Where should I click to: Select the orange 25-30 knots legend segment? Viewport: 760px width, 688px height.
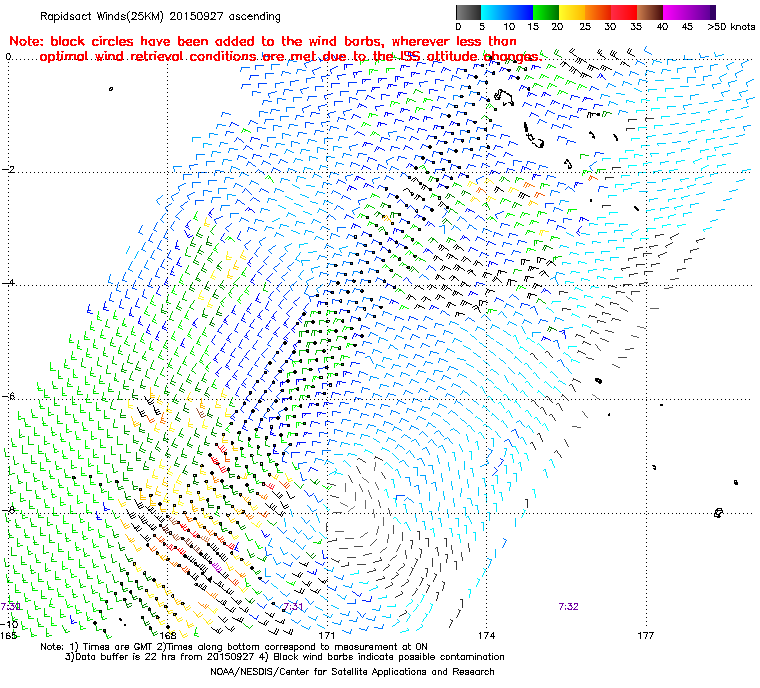[598, 12]
